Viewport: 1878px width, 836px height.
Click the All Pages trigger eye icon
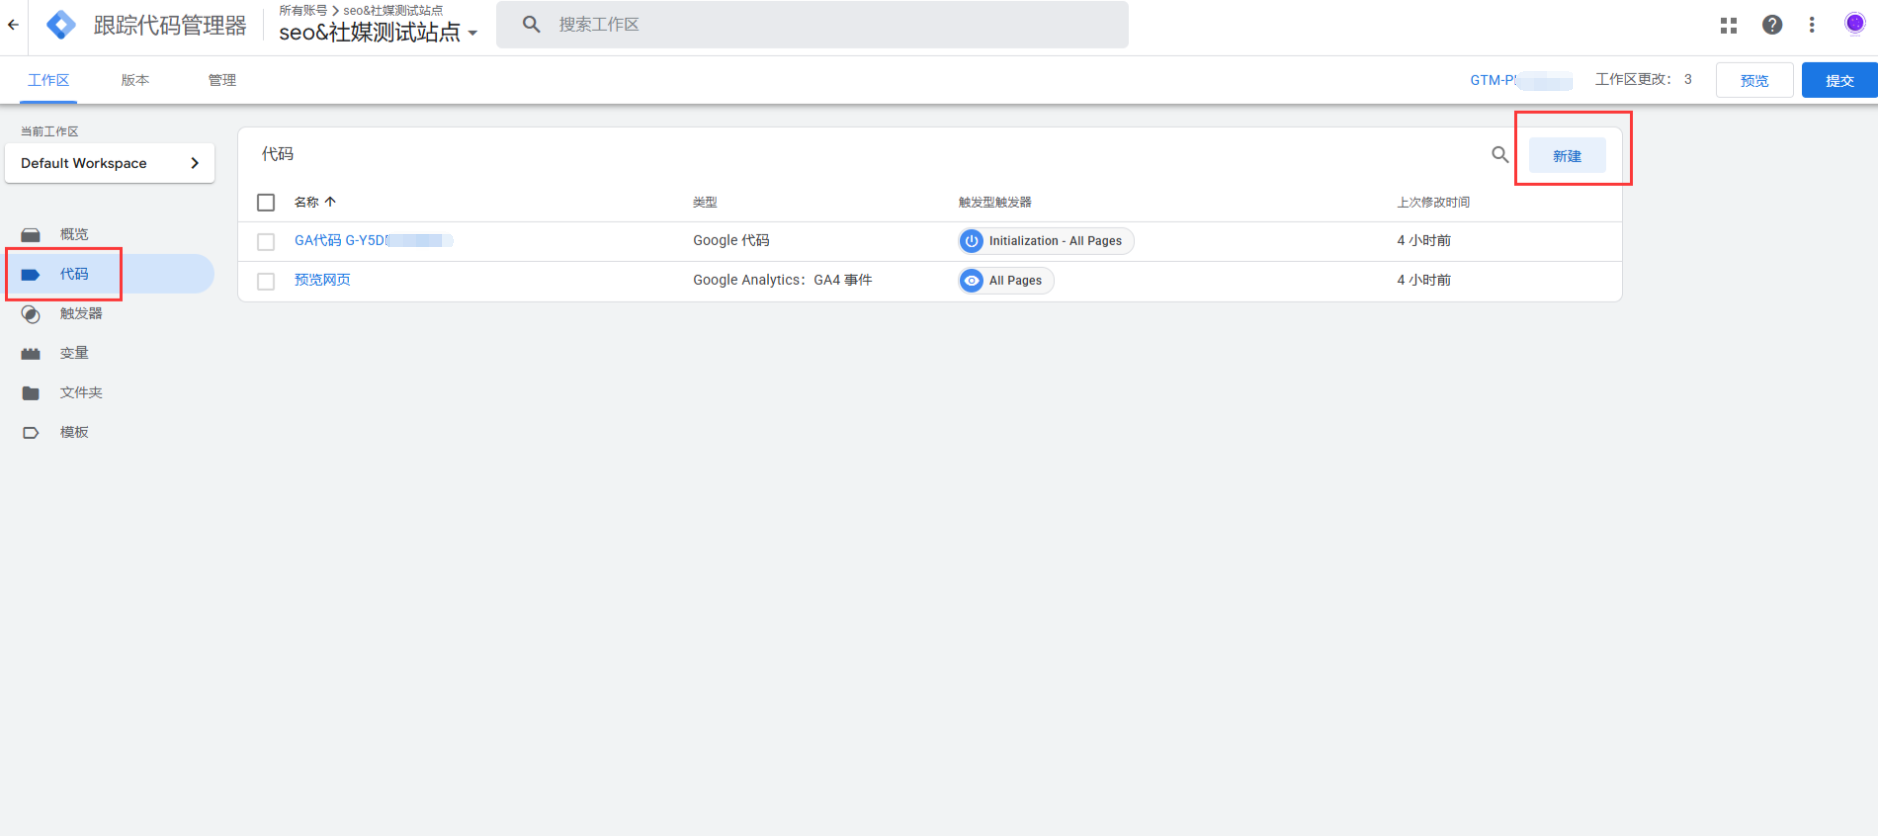coord(971,281)
